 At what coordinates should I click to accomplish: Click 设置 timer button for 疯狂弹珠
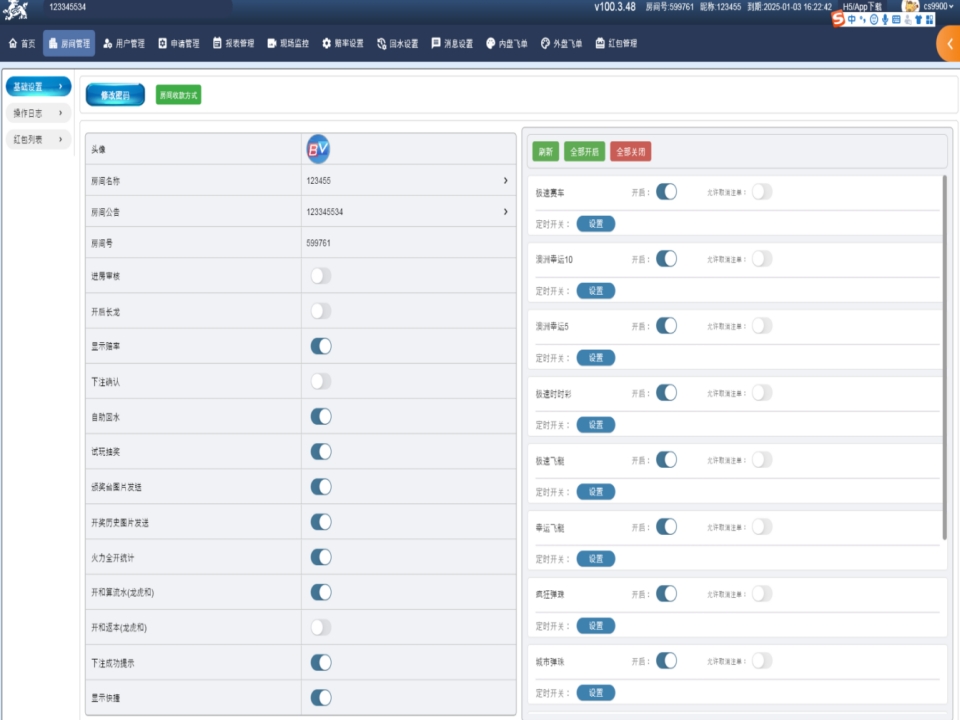(x=596, y=626)
